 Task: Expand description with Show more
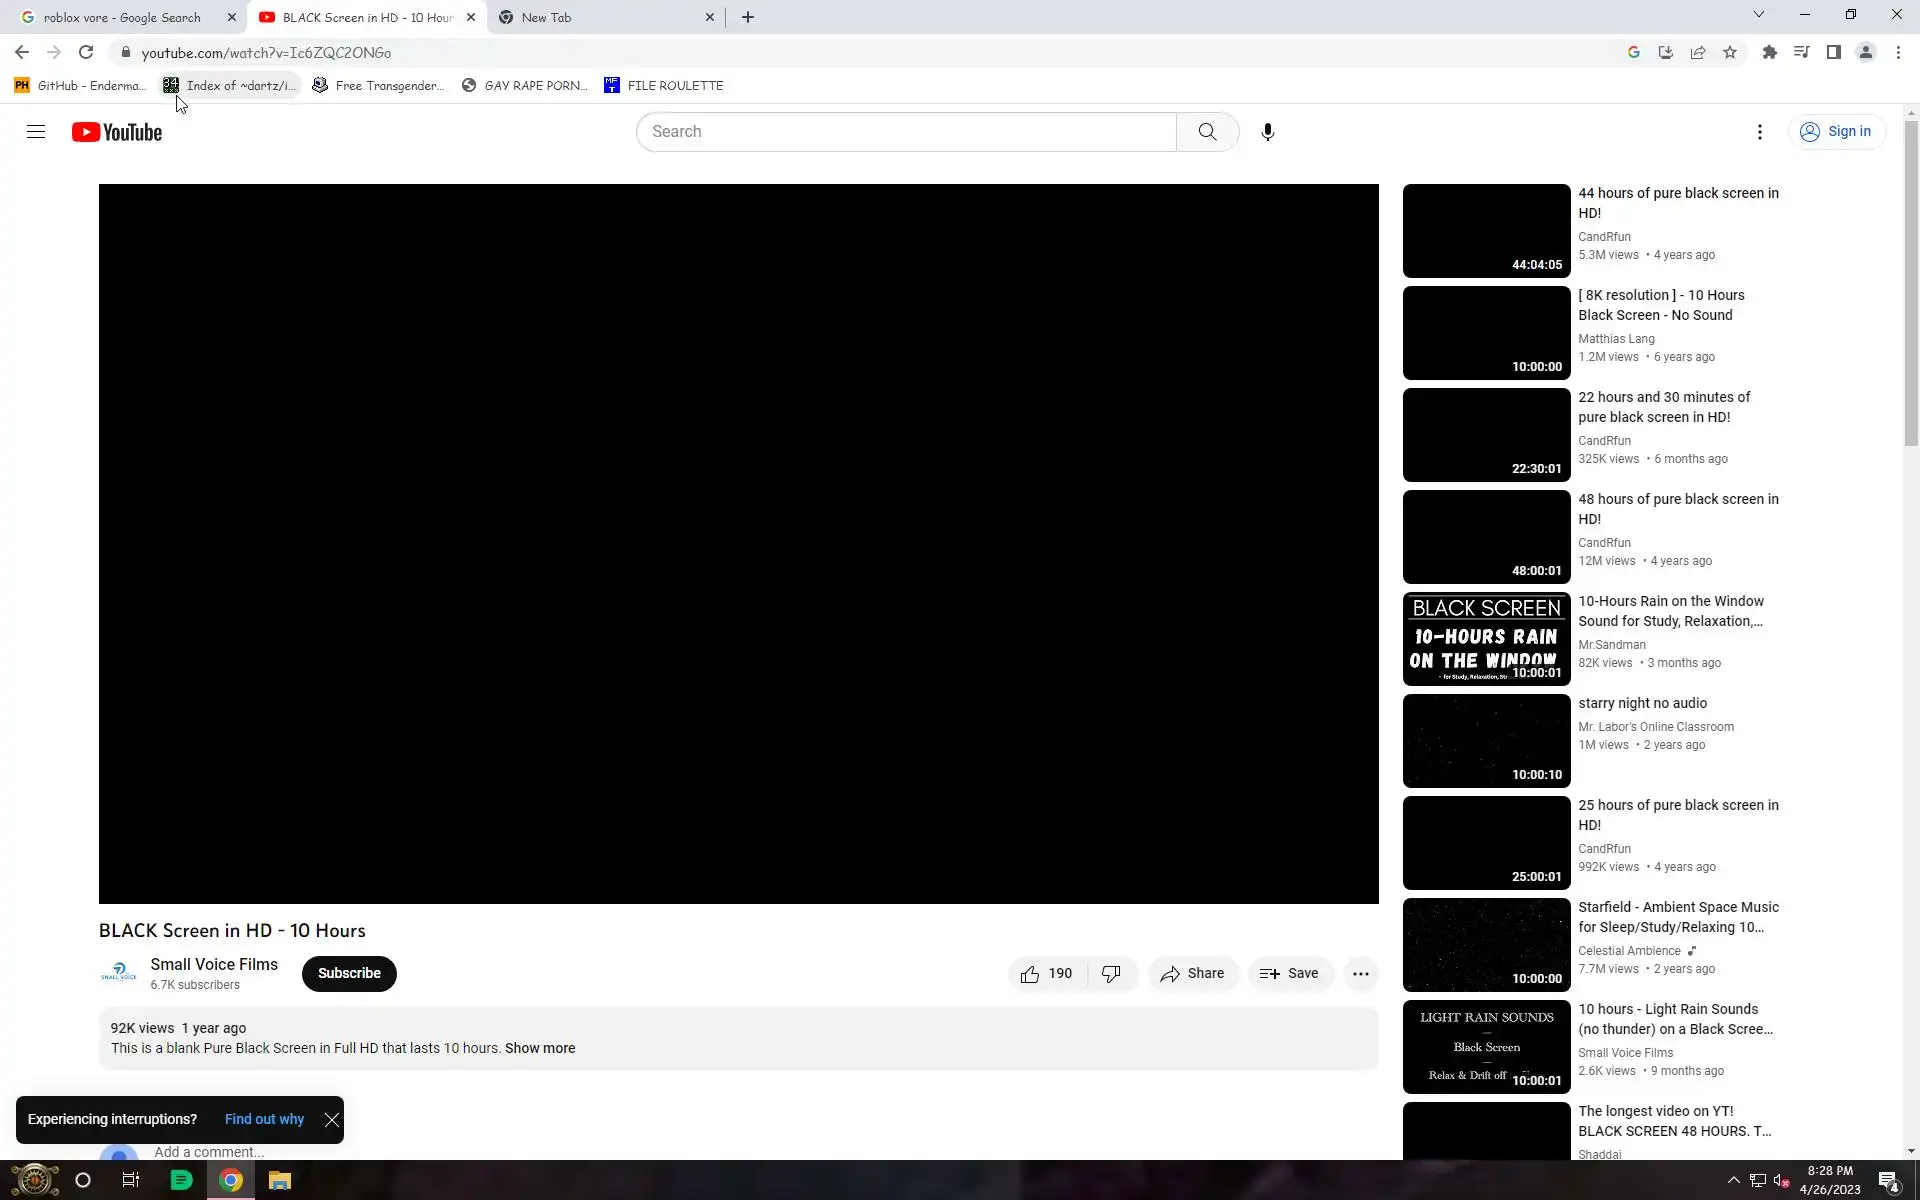(539, 1049)
